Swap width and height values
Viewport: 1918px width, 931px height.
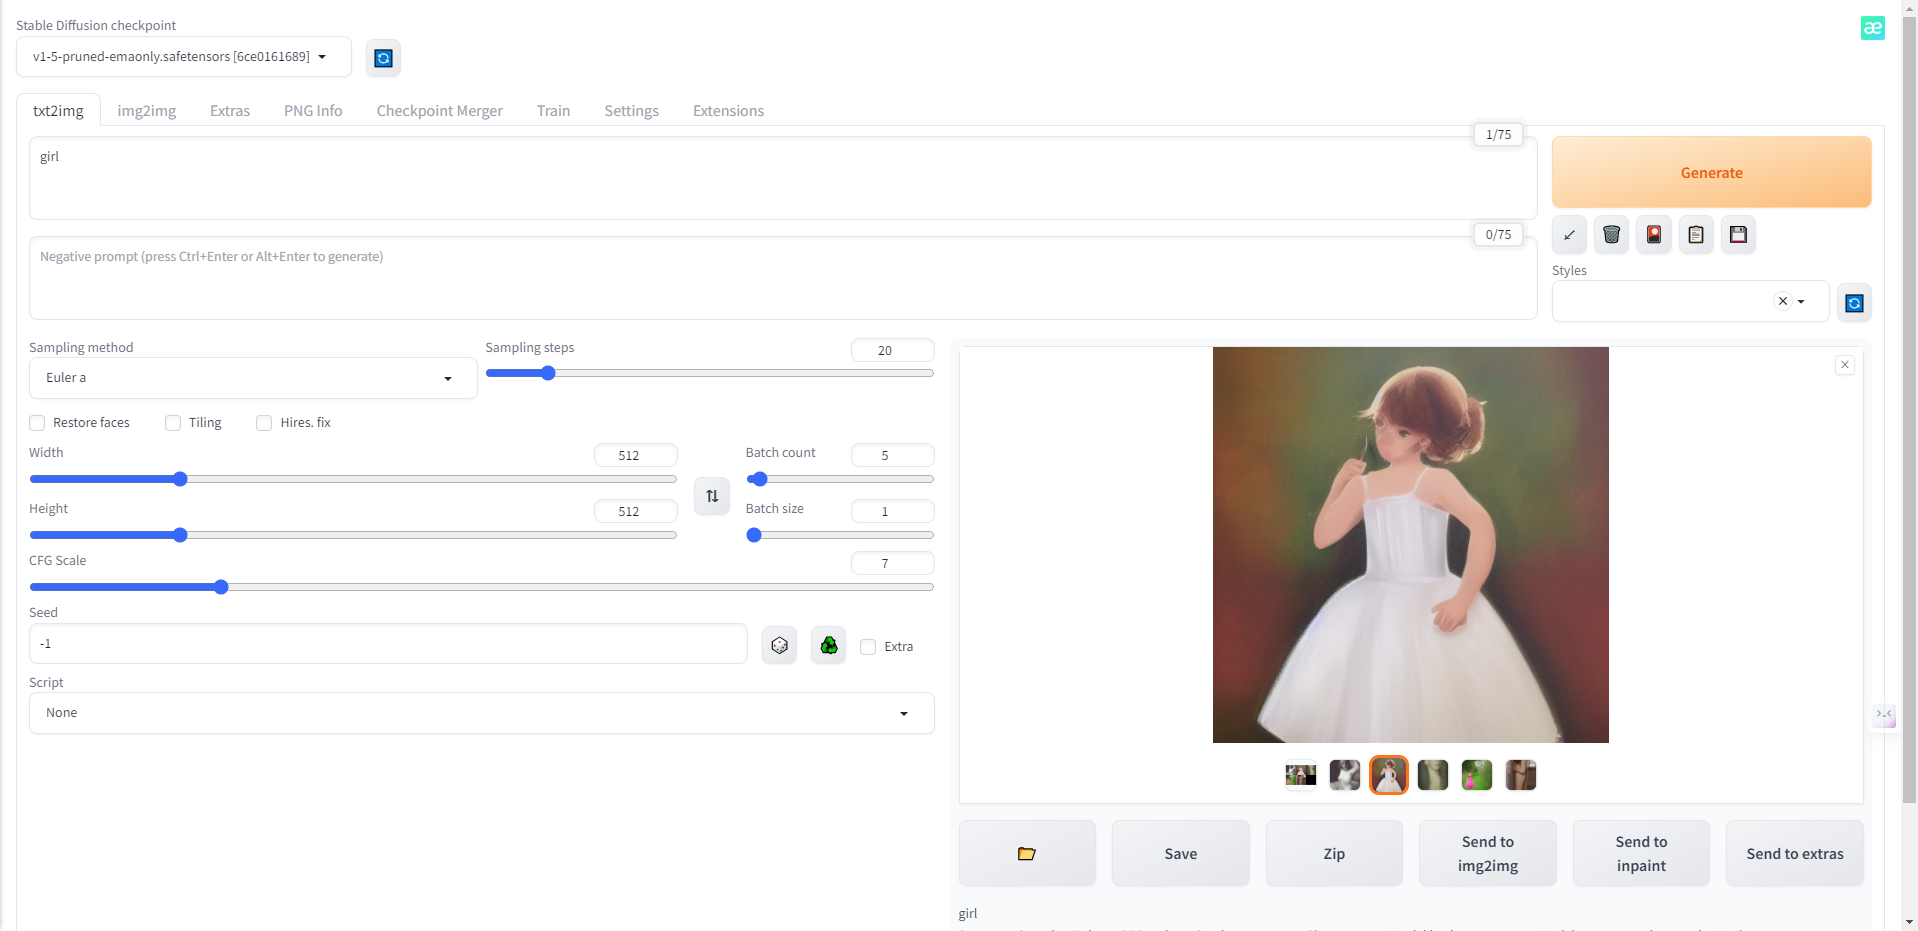[712, 496]
